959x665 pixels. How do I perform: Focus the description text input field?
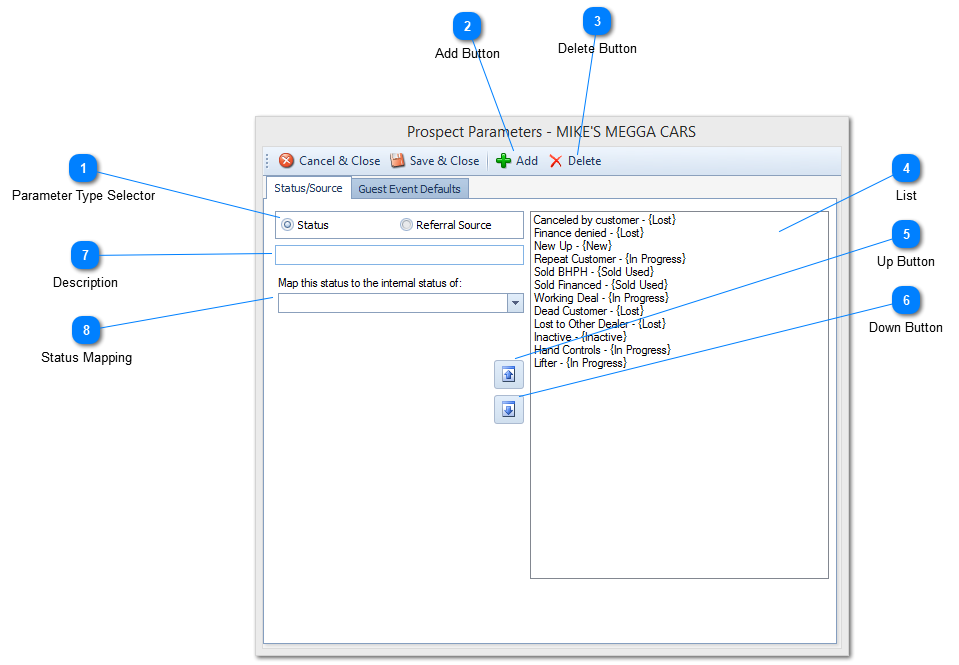[399, 255]
